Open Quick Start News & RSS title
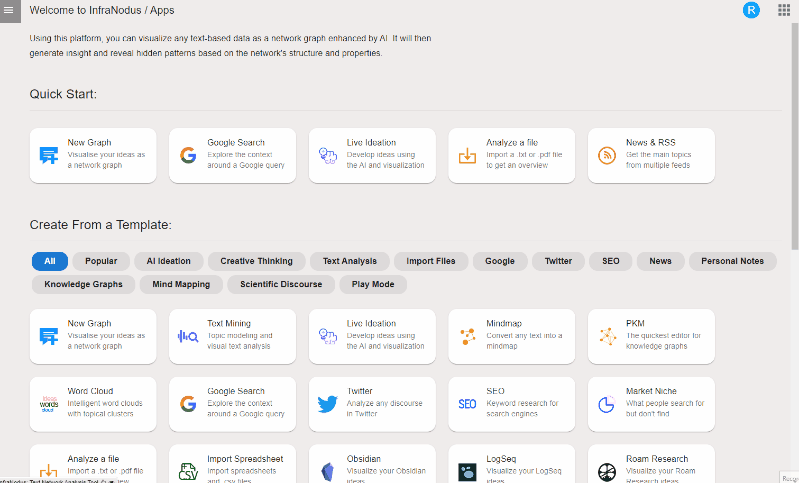The width and height of the screenshot is (799, 483). [x=651, y=143]
